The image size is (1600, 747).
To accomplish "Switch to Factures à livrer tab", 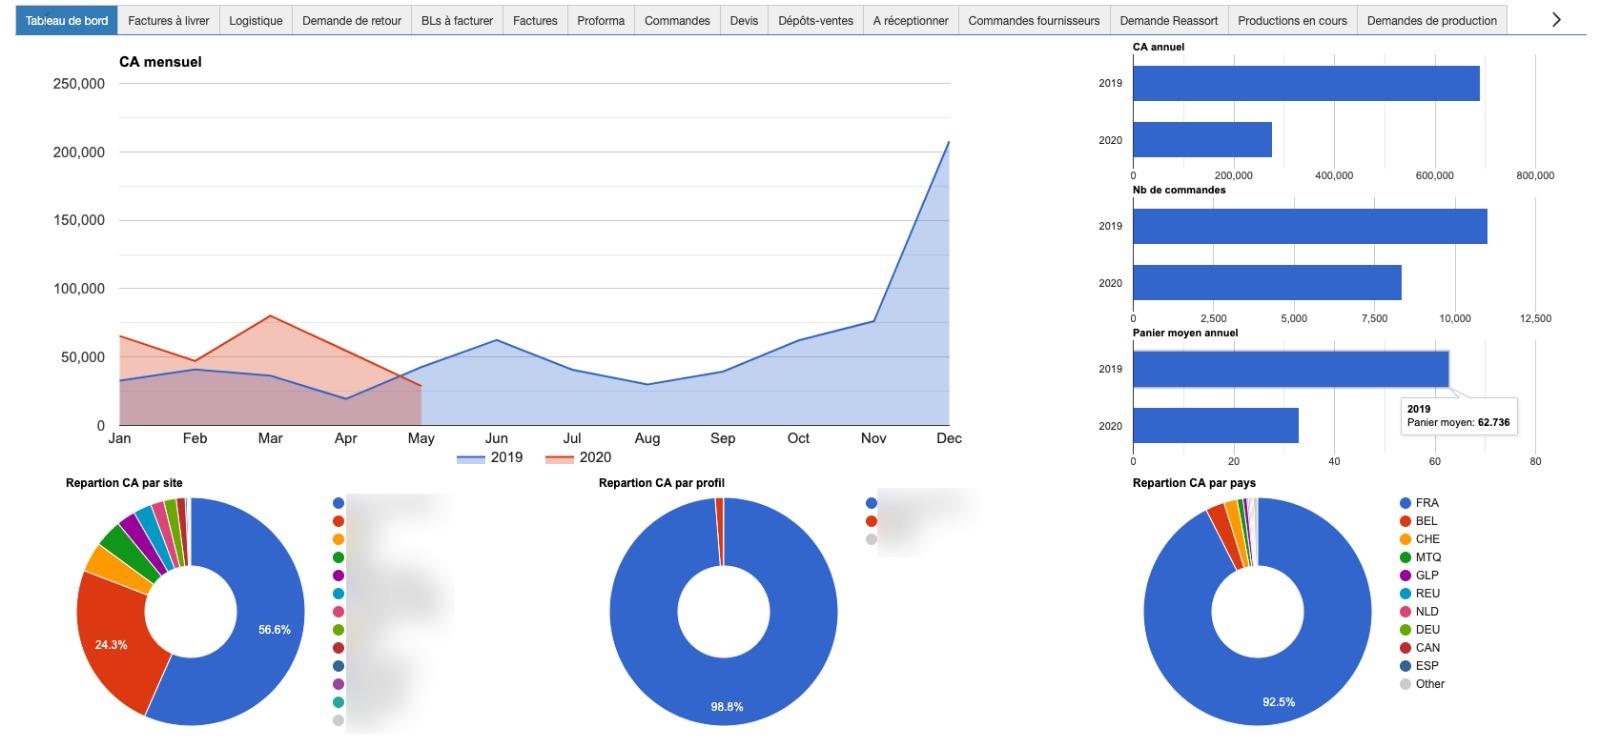I will point(168,20).
